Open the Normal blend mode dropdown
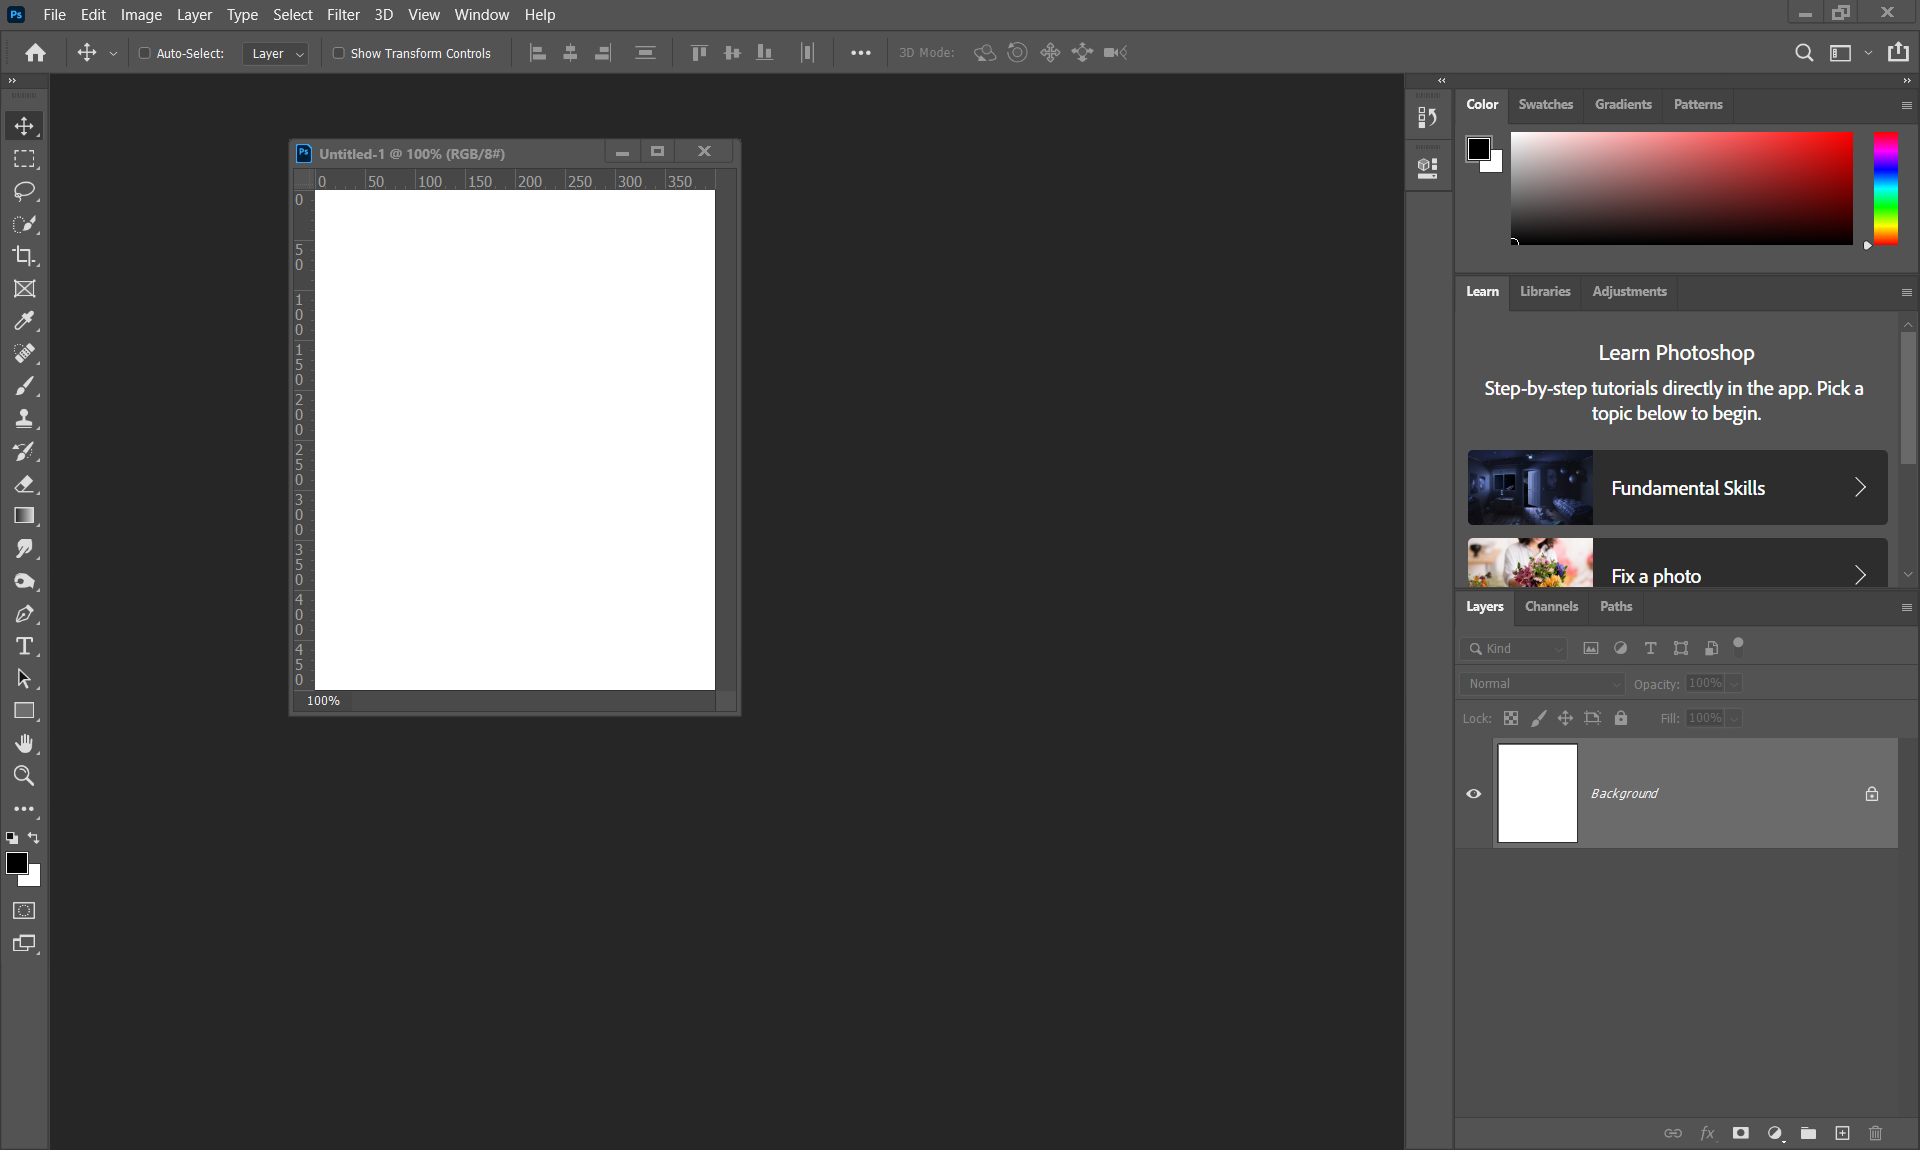 coord(1543,684)
